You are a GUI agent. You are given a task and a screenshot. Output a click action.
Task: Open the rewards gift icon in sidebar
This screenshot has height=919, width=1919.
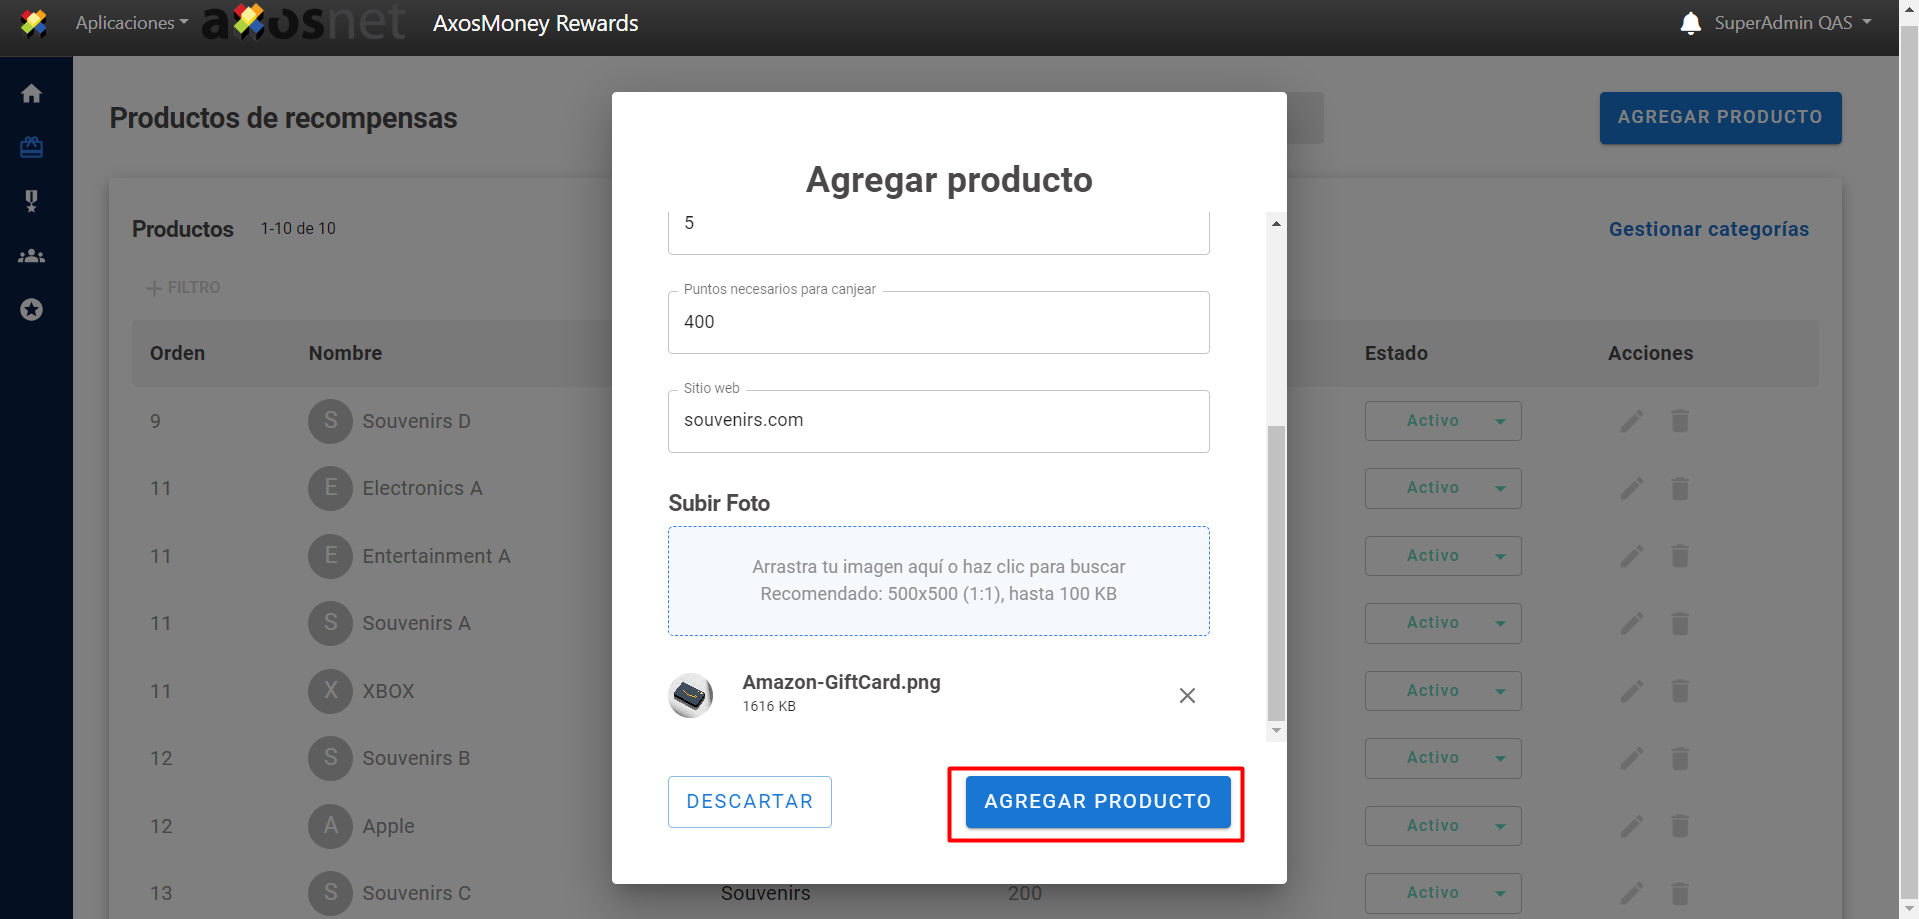pyautogui.click(x=32, y=148)
